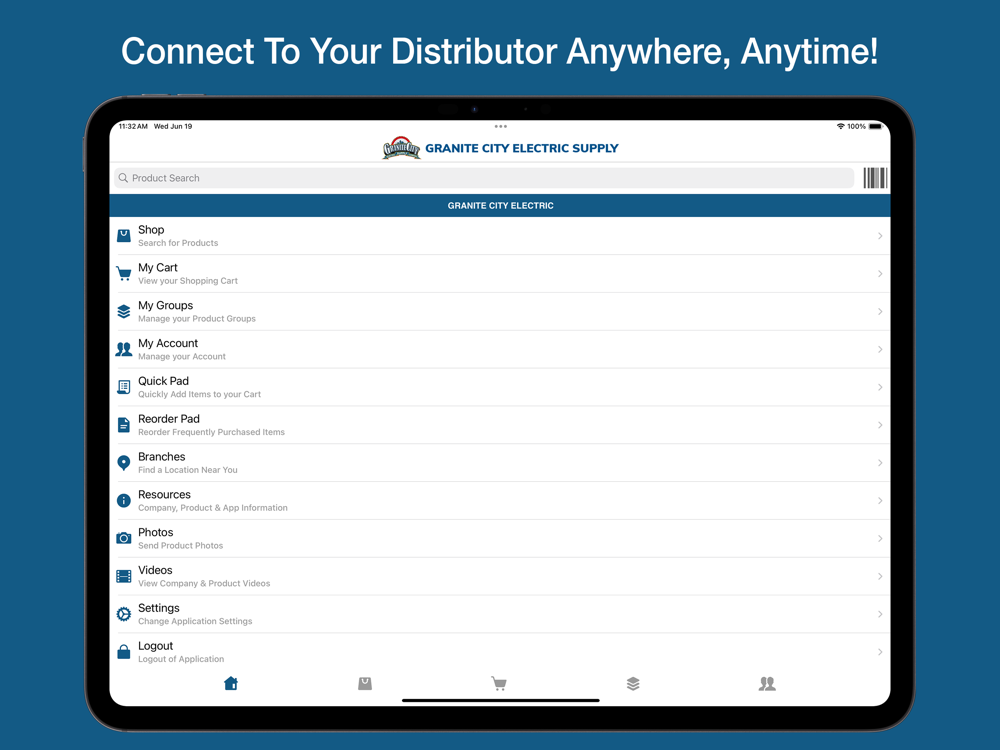Select the Cart tab in bottom bar
Screen dimensions: 1000x750
tap(499, 684)
